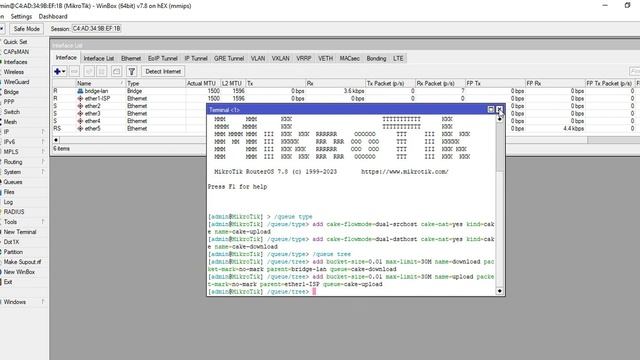Open Files from sidebar
640x360 pixels.
[9, 192]
